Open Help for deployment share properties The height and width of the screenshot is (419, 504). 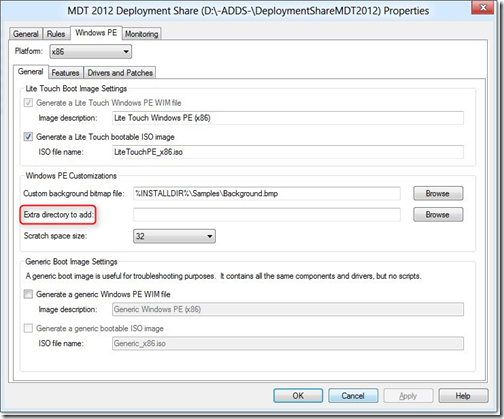[463, 396]
